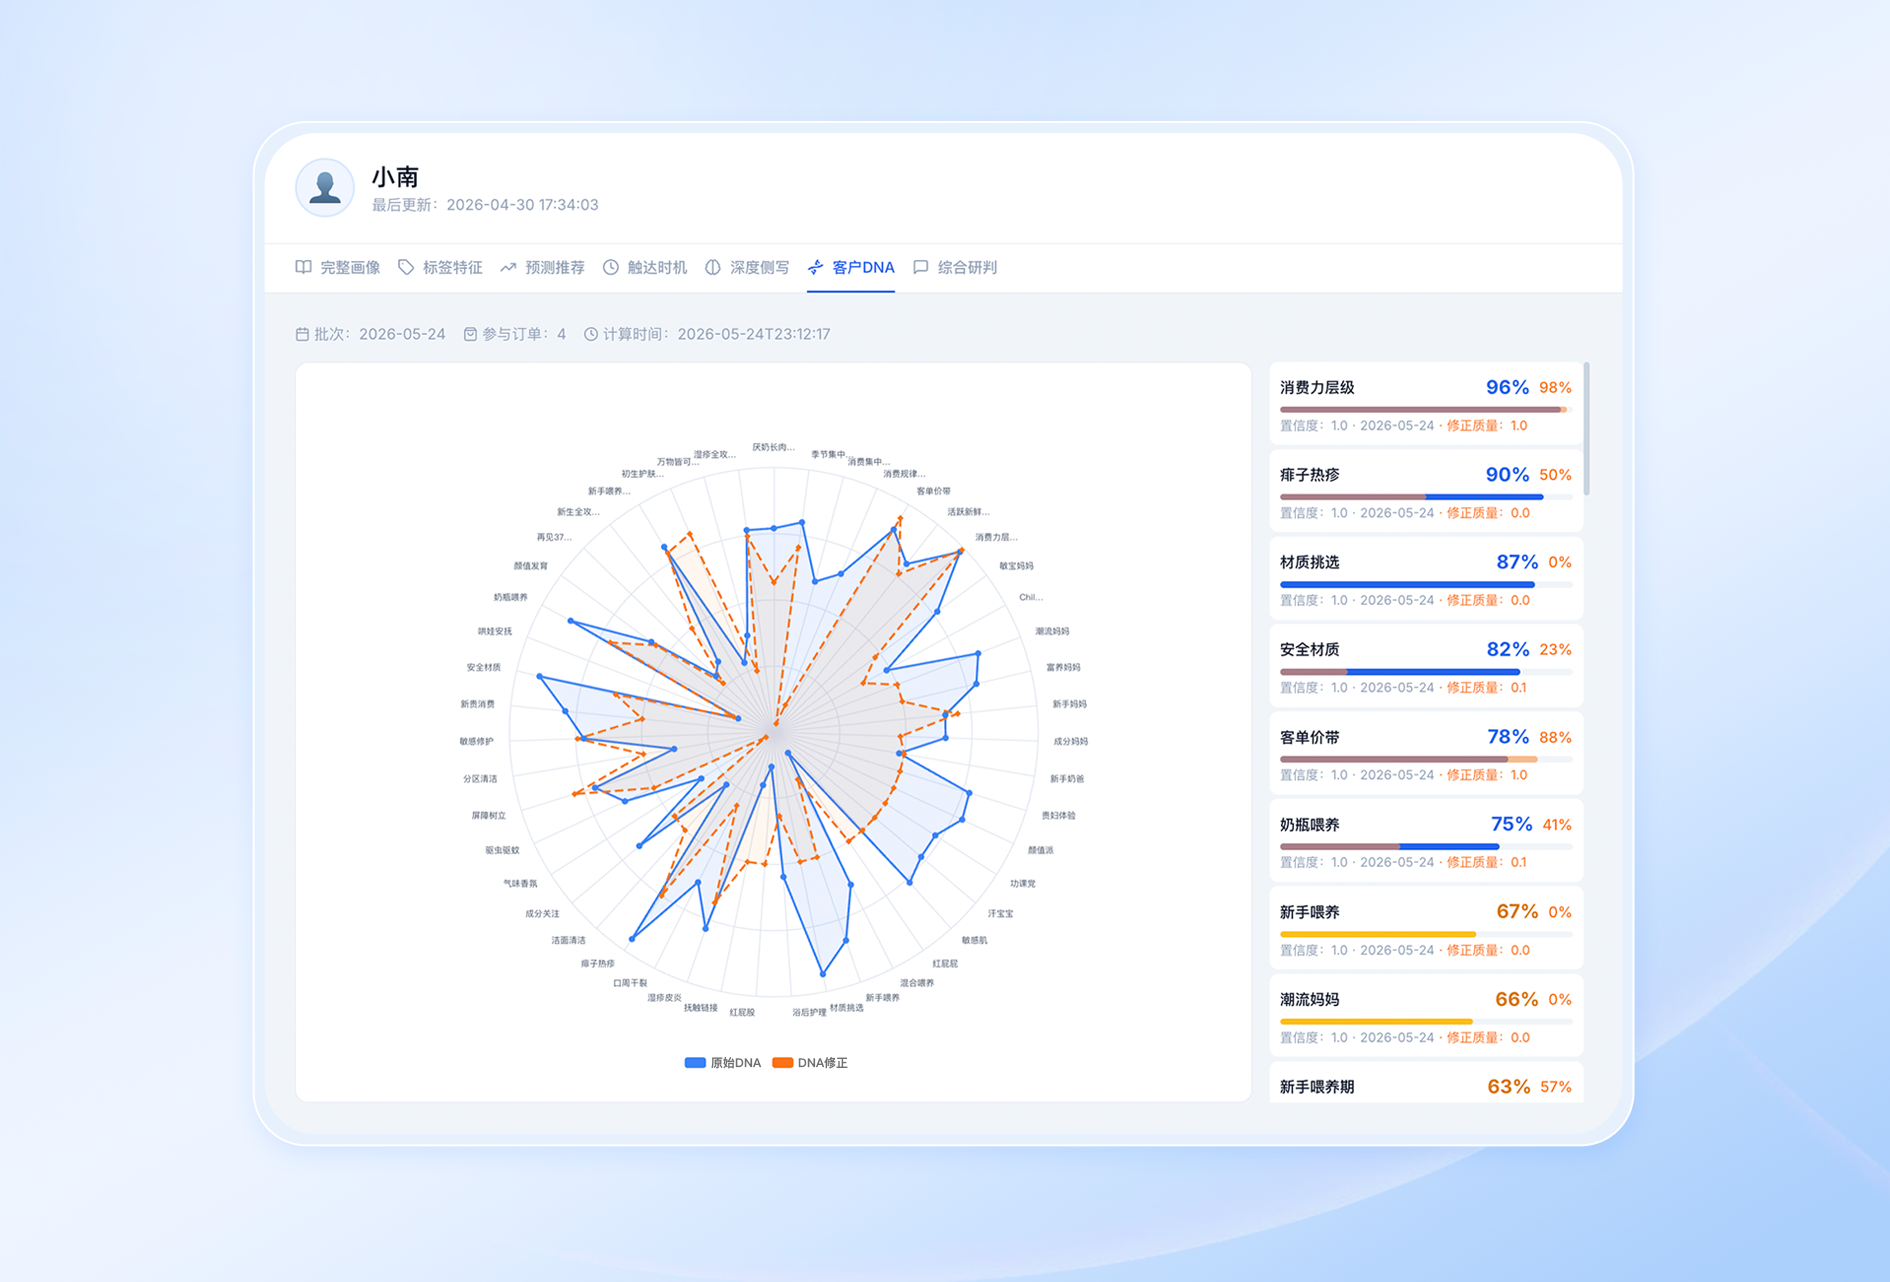
Task: Click the 材质挑选 card progress bar
Action: [1425, 584]
